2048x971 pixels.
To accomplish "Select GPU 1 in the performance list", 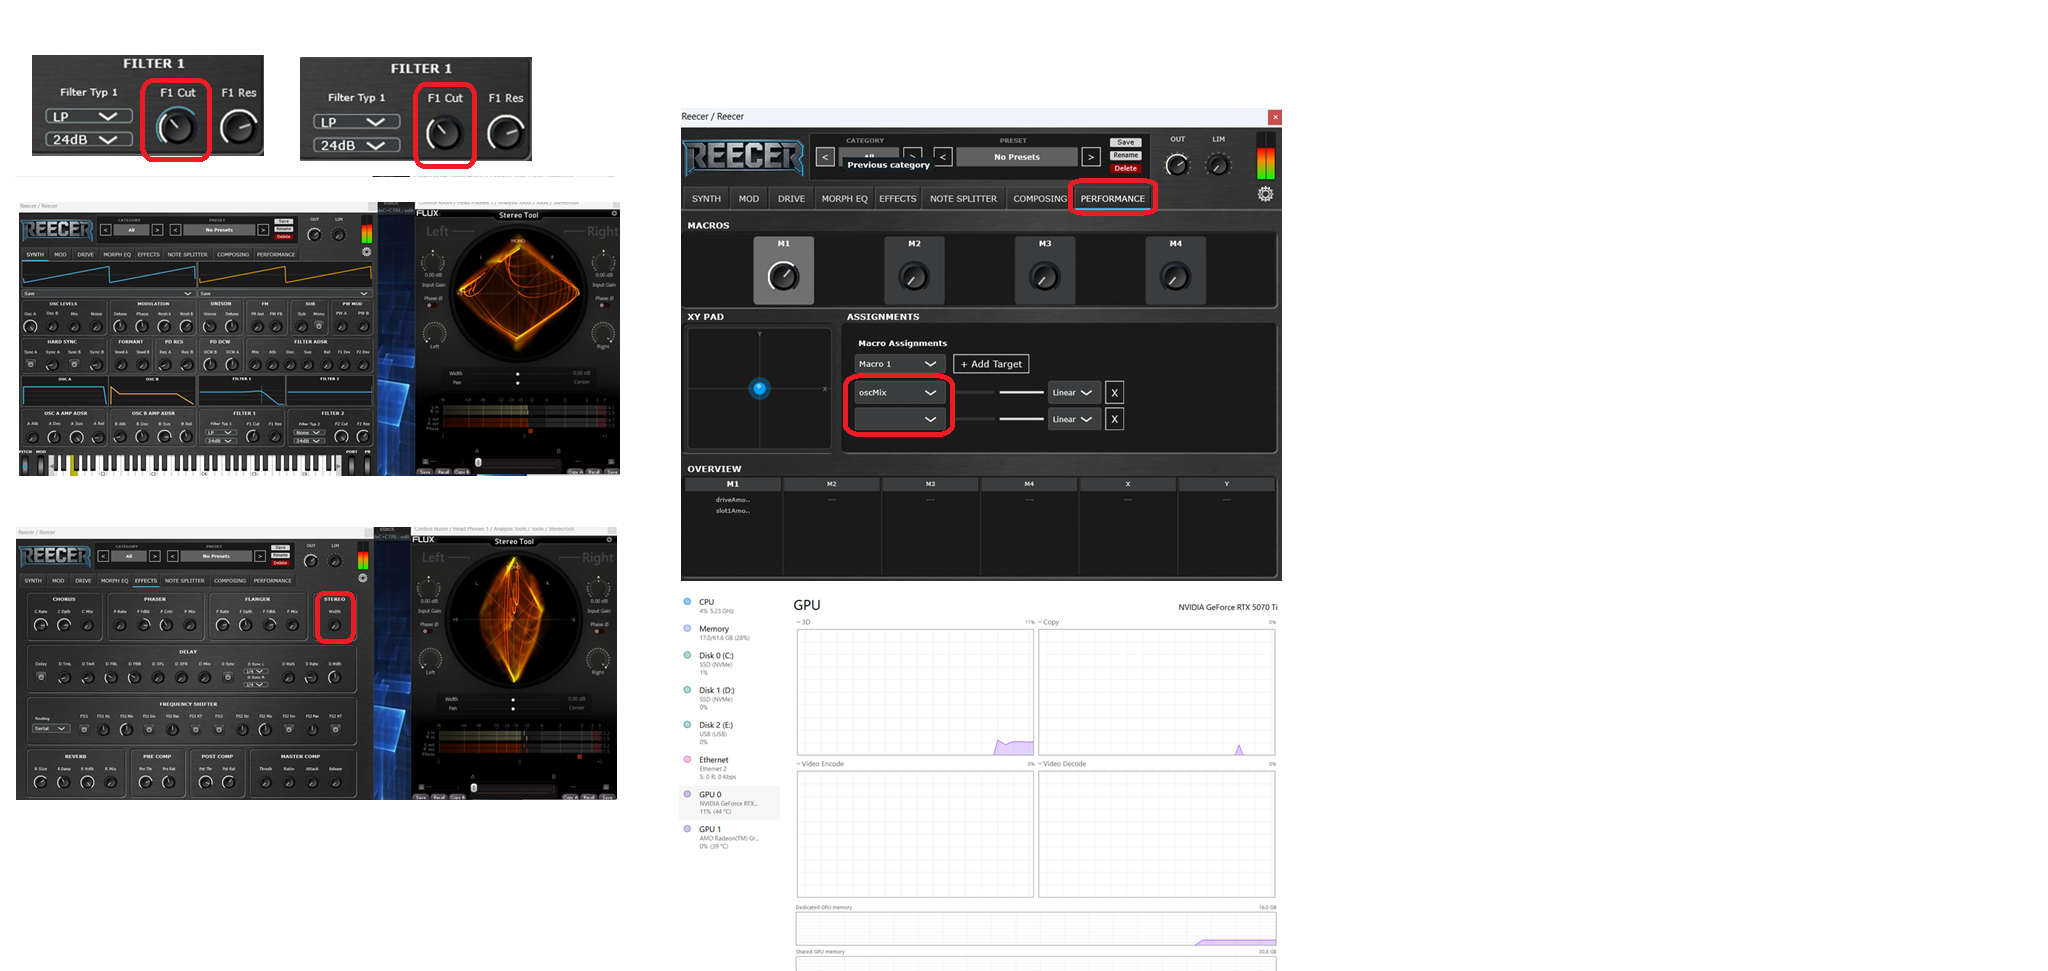I will pyautogui.click(x=709, y=830).
